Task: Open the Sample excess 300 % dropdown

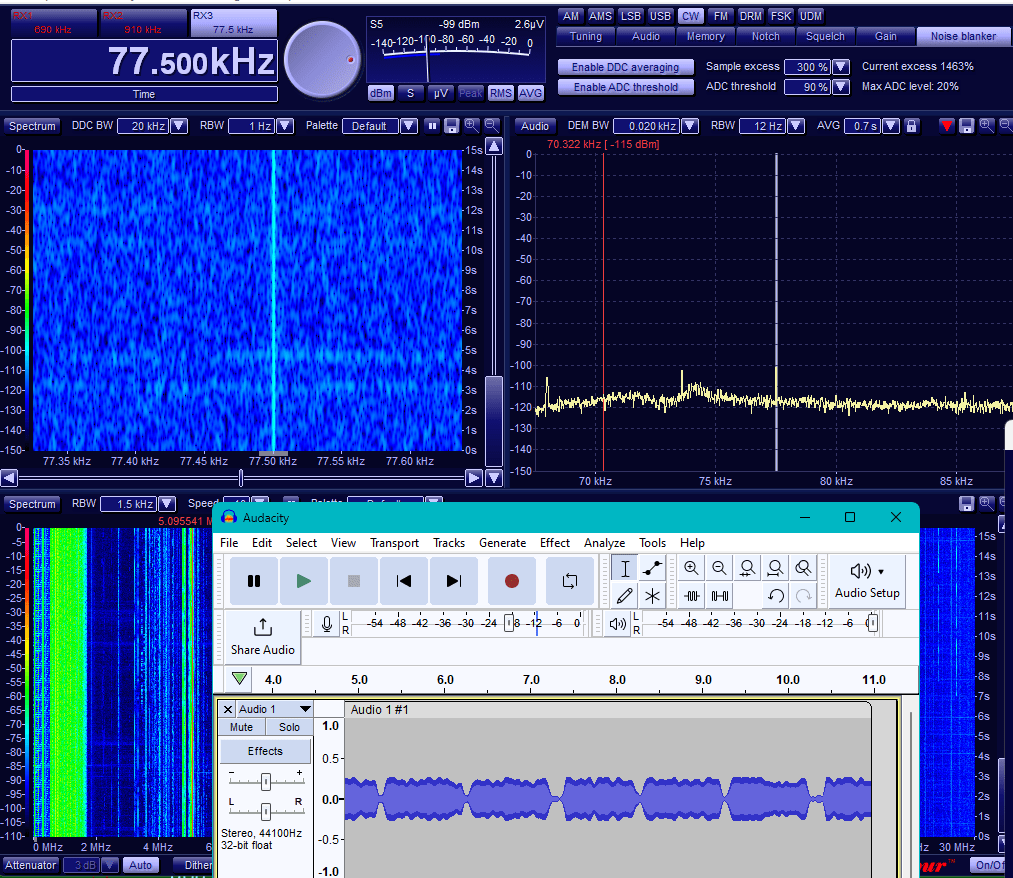Action: pos(841,67)
